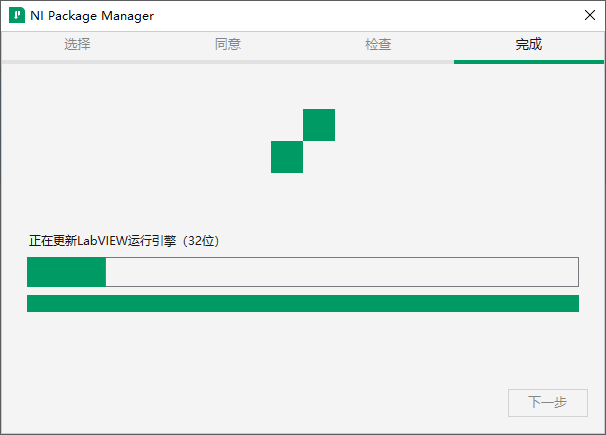Click the filled part of the package progress bar
The image size is (606, 435).
[x=66, y=272]
